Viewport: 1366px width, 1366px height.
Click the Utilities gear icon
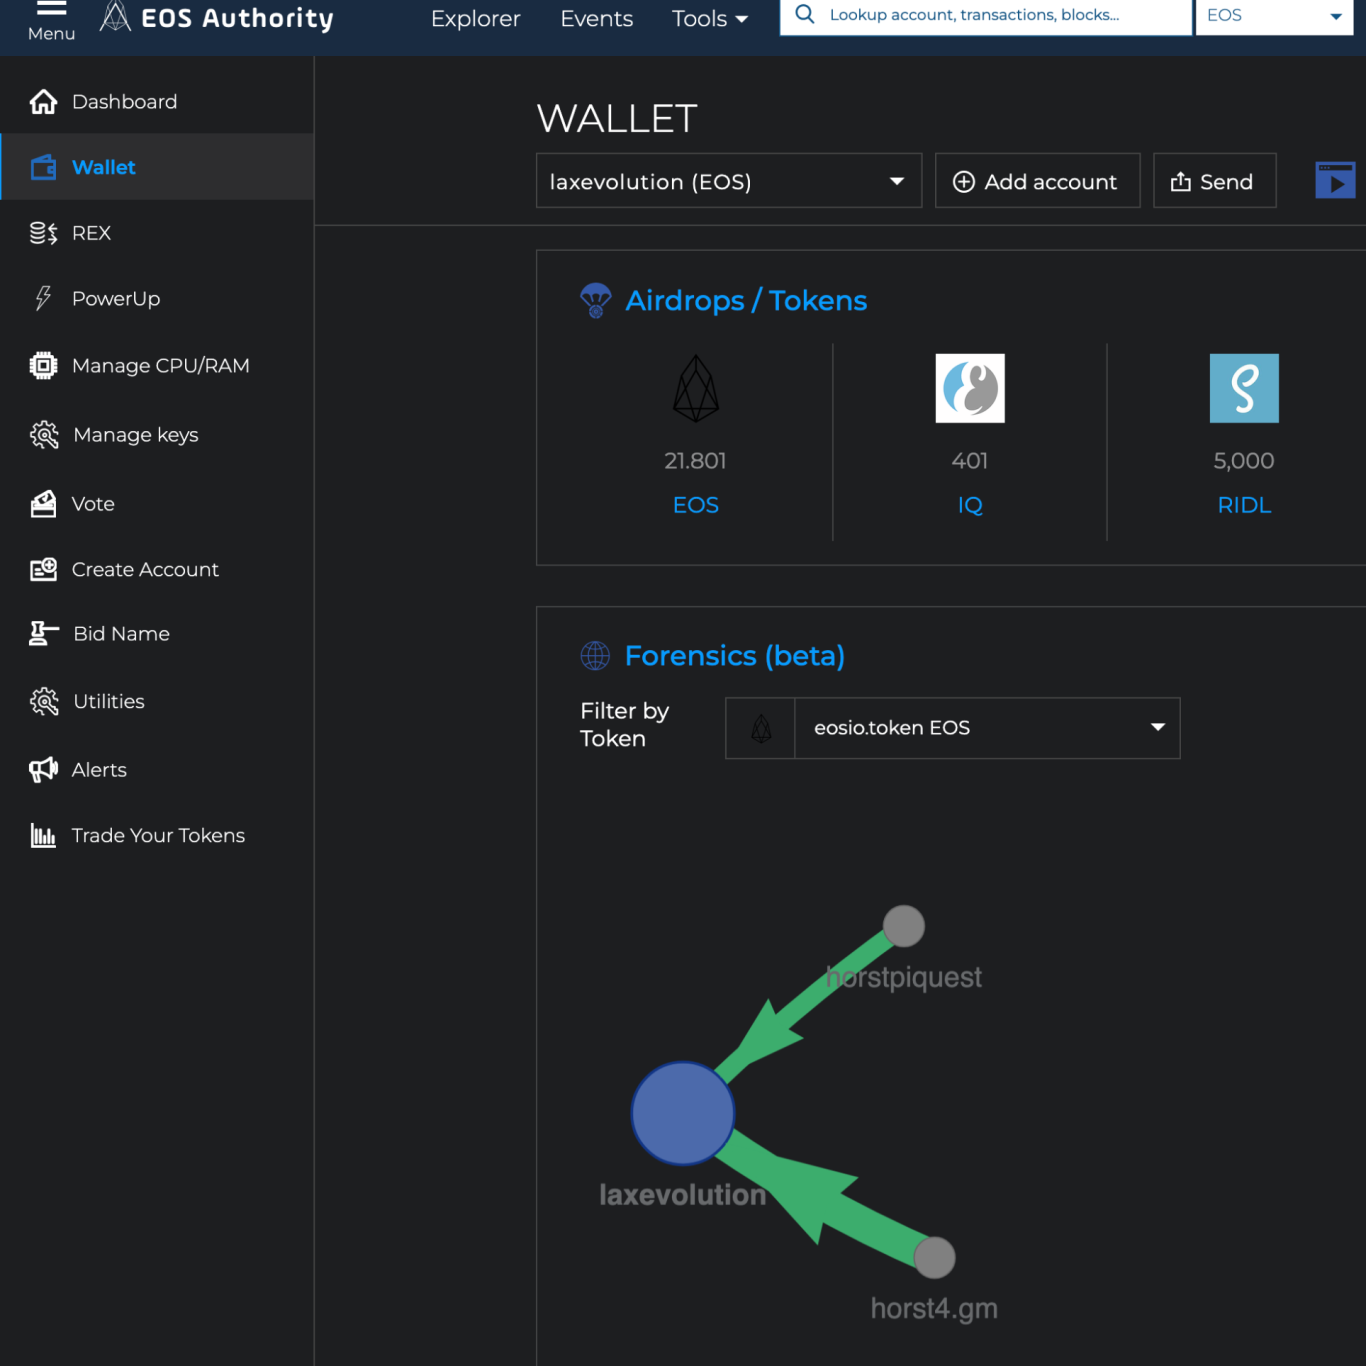point(44,702)
